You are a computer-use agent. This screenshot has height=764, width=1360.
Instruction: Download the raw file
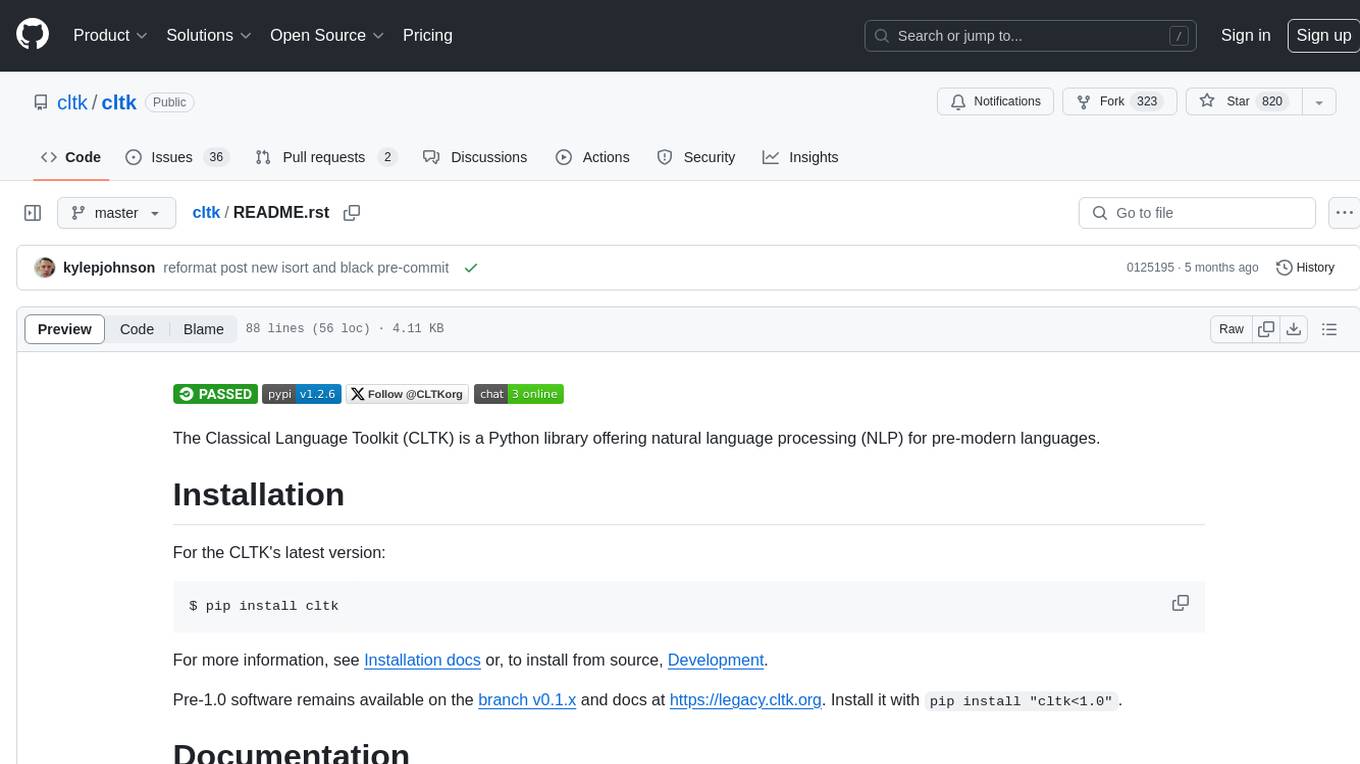coord(1293,329)
